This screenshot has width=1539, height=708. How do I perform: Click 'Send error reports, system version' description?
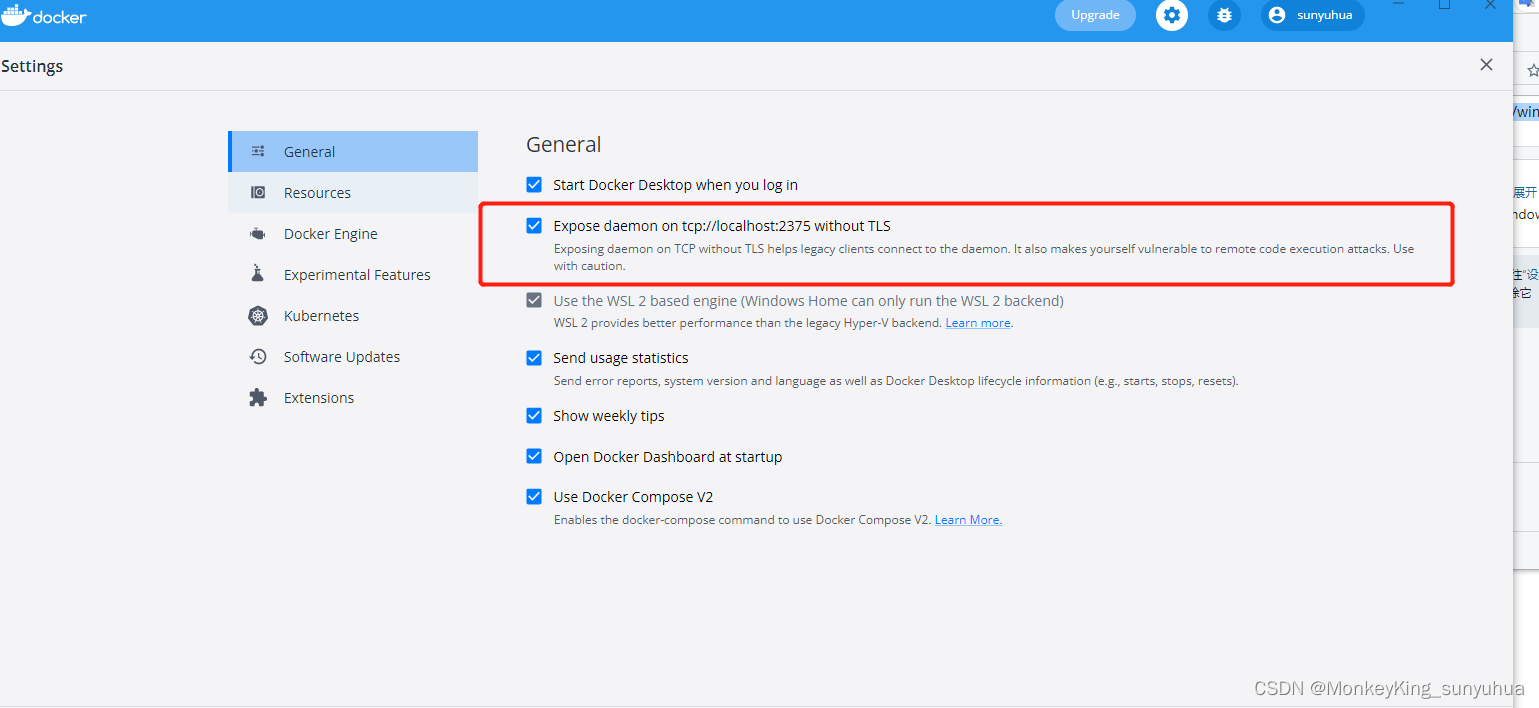click(x=896, y=381)
